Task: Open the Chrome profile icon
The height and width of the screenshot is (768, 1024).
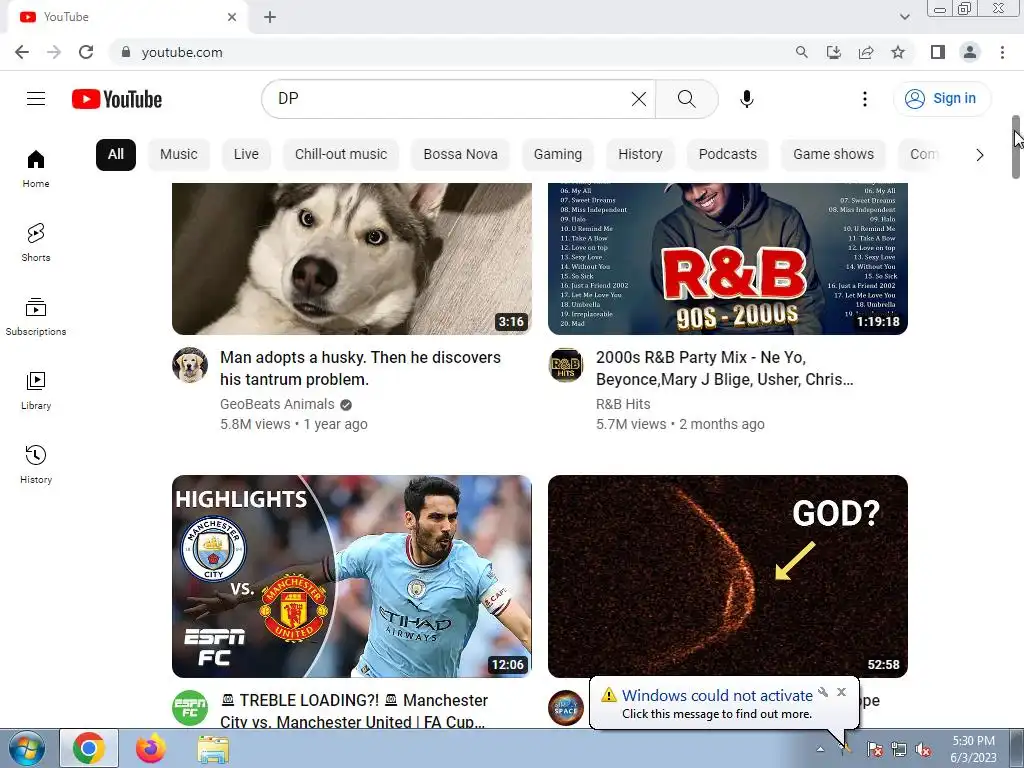Action: pyautogui.click(x=970, y=52)
